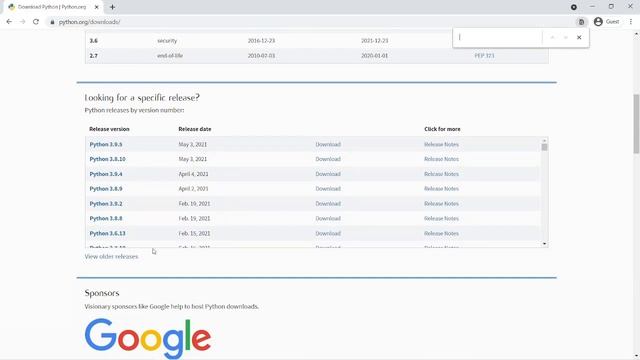The image size is (640, 360).
Task: Open the PEP 373 link
Action: point(484,56)
